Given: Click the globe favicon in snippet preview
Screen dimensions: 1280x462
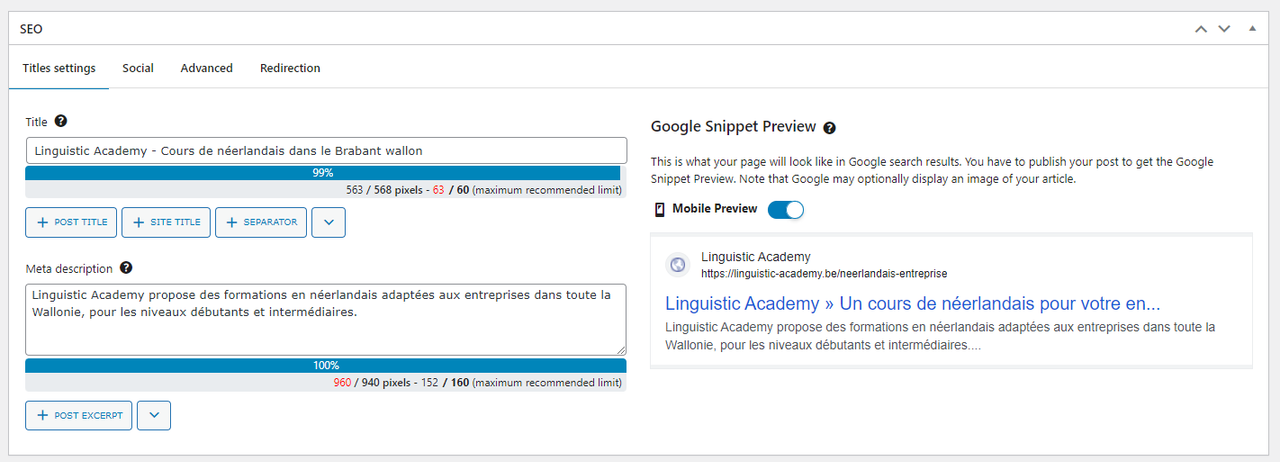Looking at the screenshot, I should tap(678, 265).
